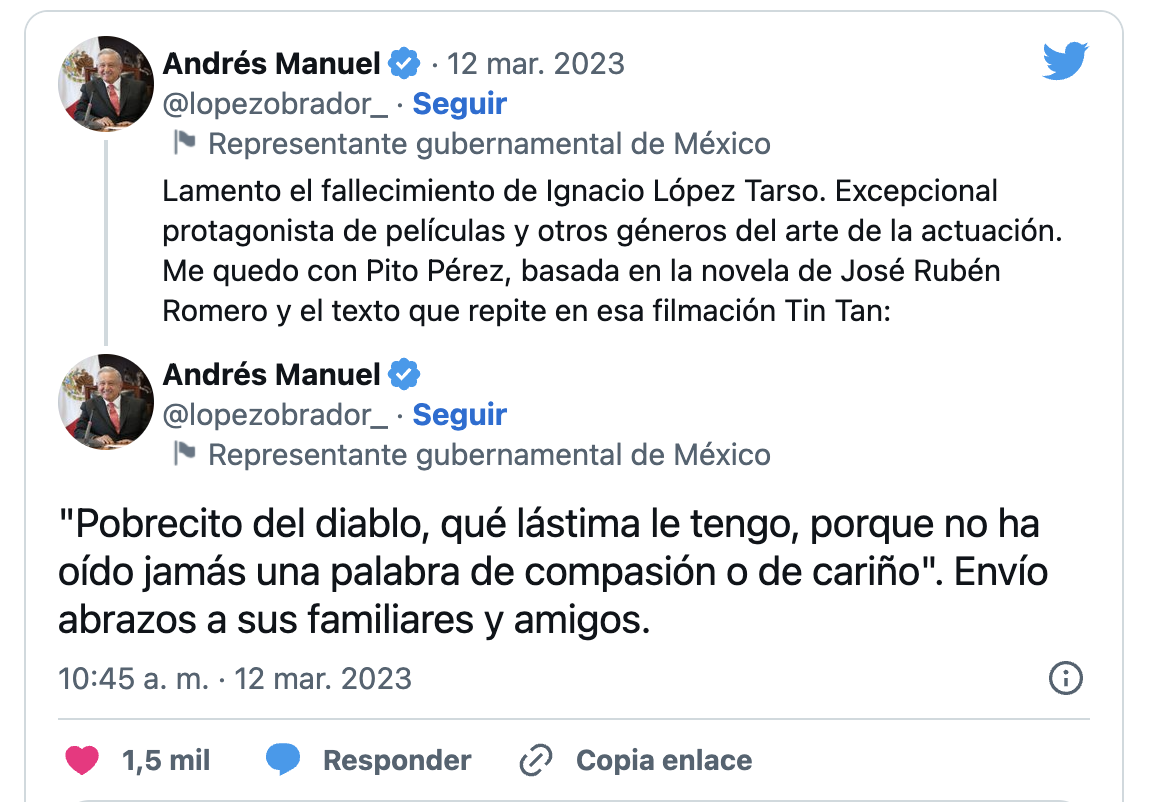Open the tweet info circle icon

pos(1066,678)
